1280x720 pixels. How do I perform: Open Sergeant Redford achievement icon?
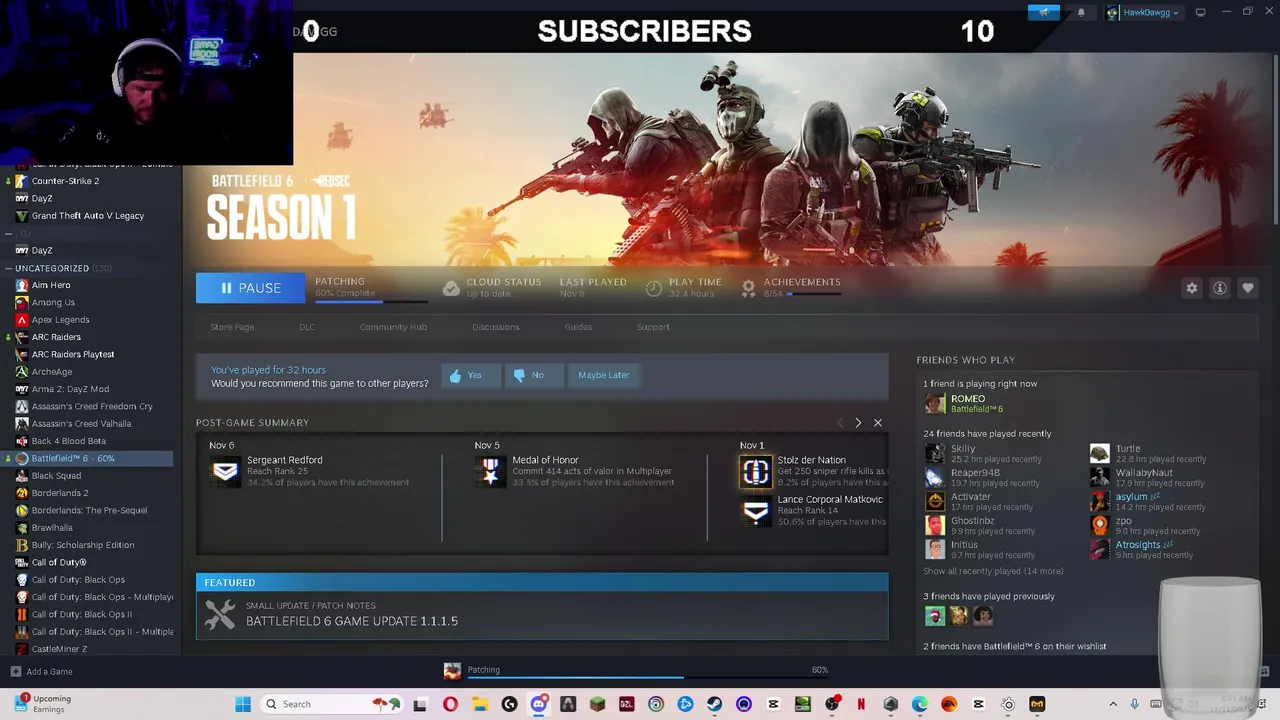tap(225, 471)
